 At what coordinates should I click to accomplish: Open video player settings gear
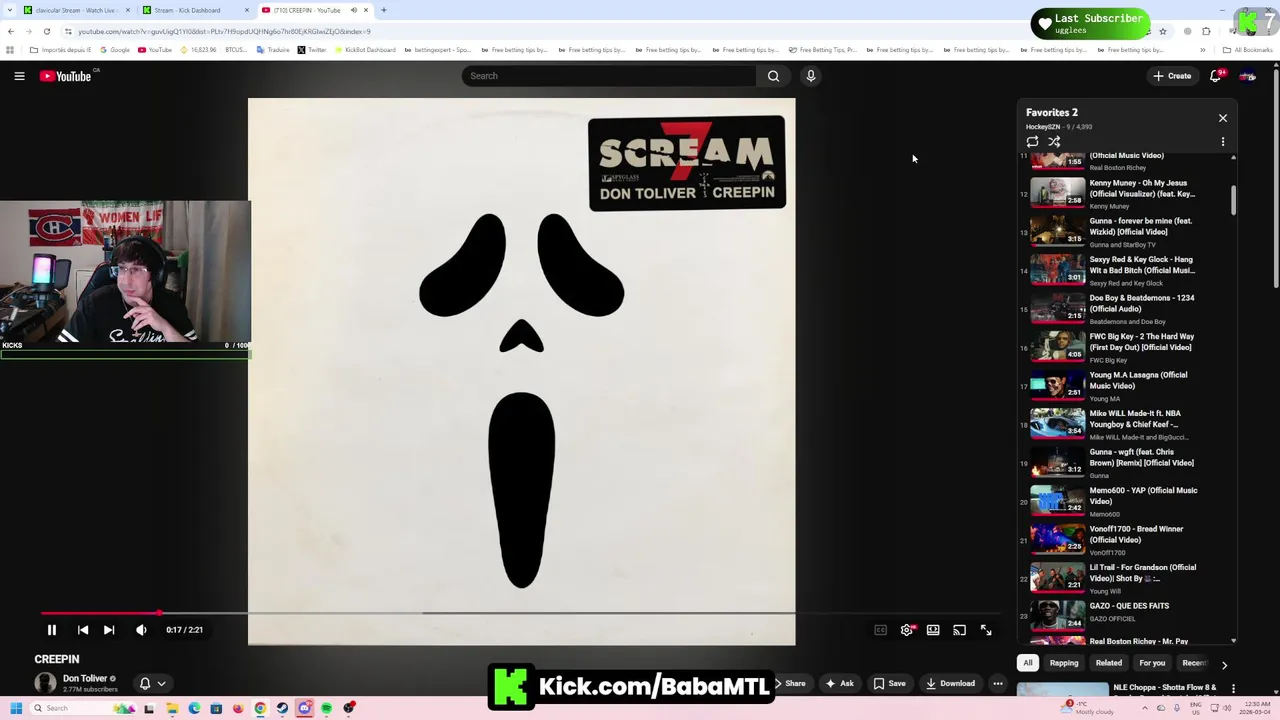tap(907, 630)
